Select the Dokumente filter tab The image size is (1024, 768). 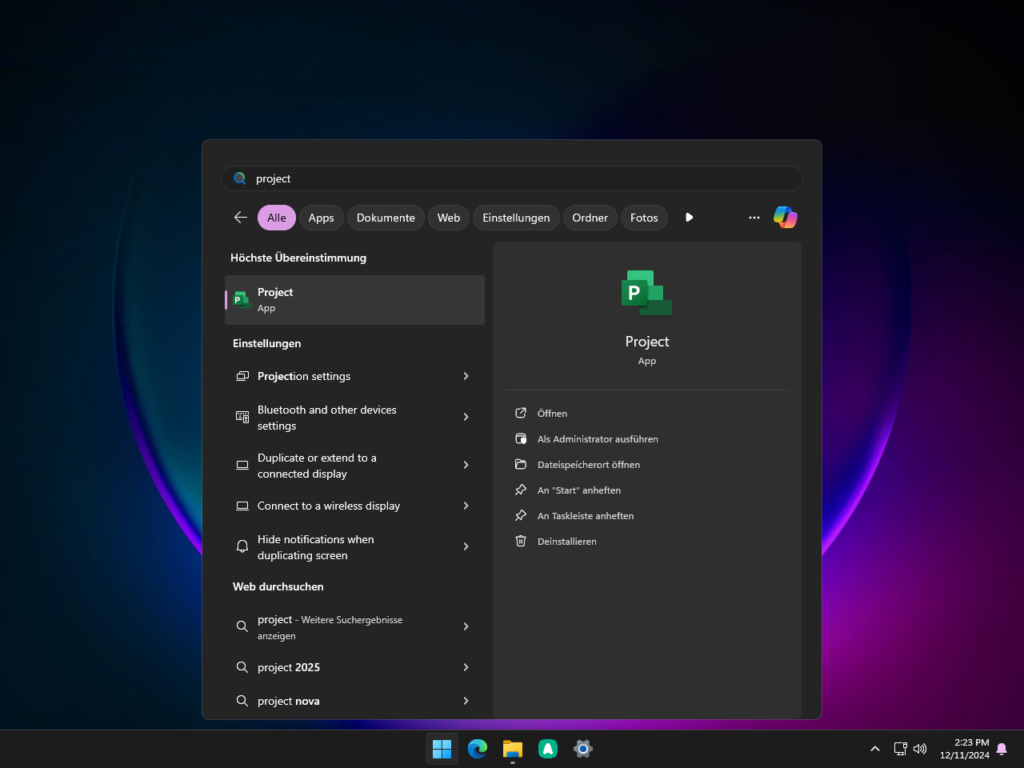[385, 218]
